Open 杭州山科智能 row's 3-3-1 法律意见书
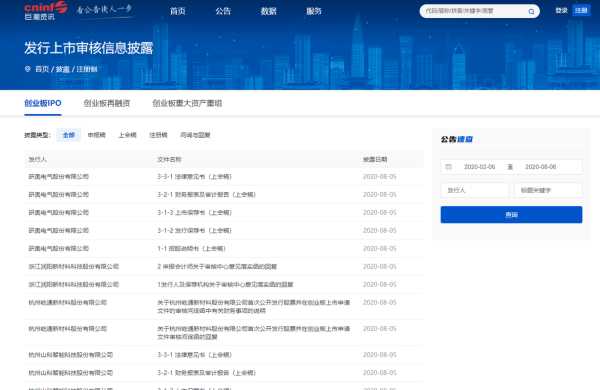The width and height of the screenshot is (600, 390). [194, 355]
